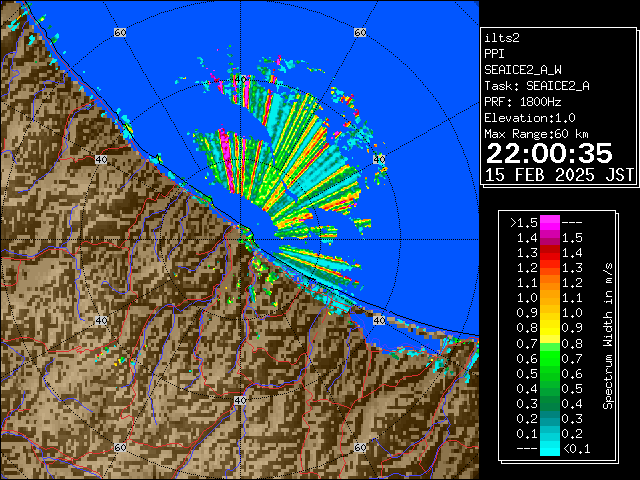Click the 60 km ring label southwest over land
640x480 pixels.
click(x=120, y=447)
